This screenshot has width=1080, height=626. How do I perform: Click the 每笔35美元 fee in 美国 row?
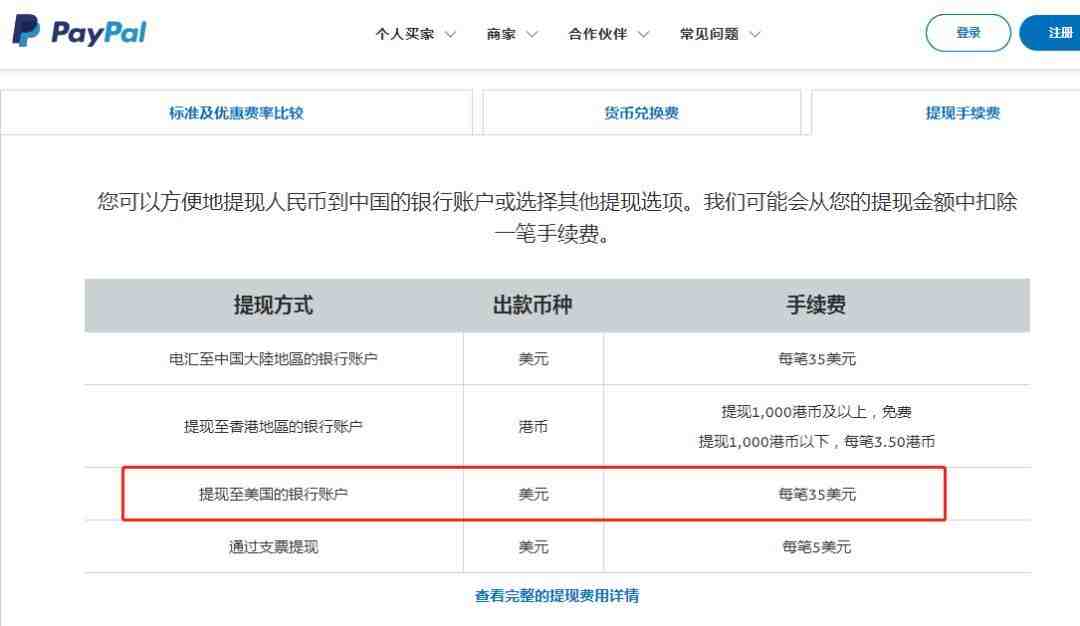tap(816, 494)
